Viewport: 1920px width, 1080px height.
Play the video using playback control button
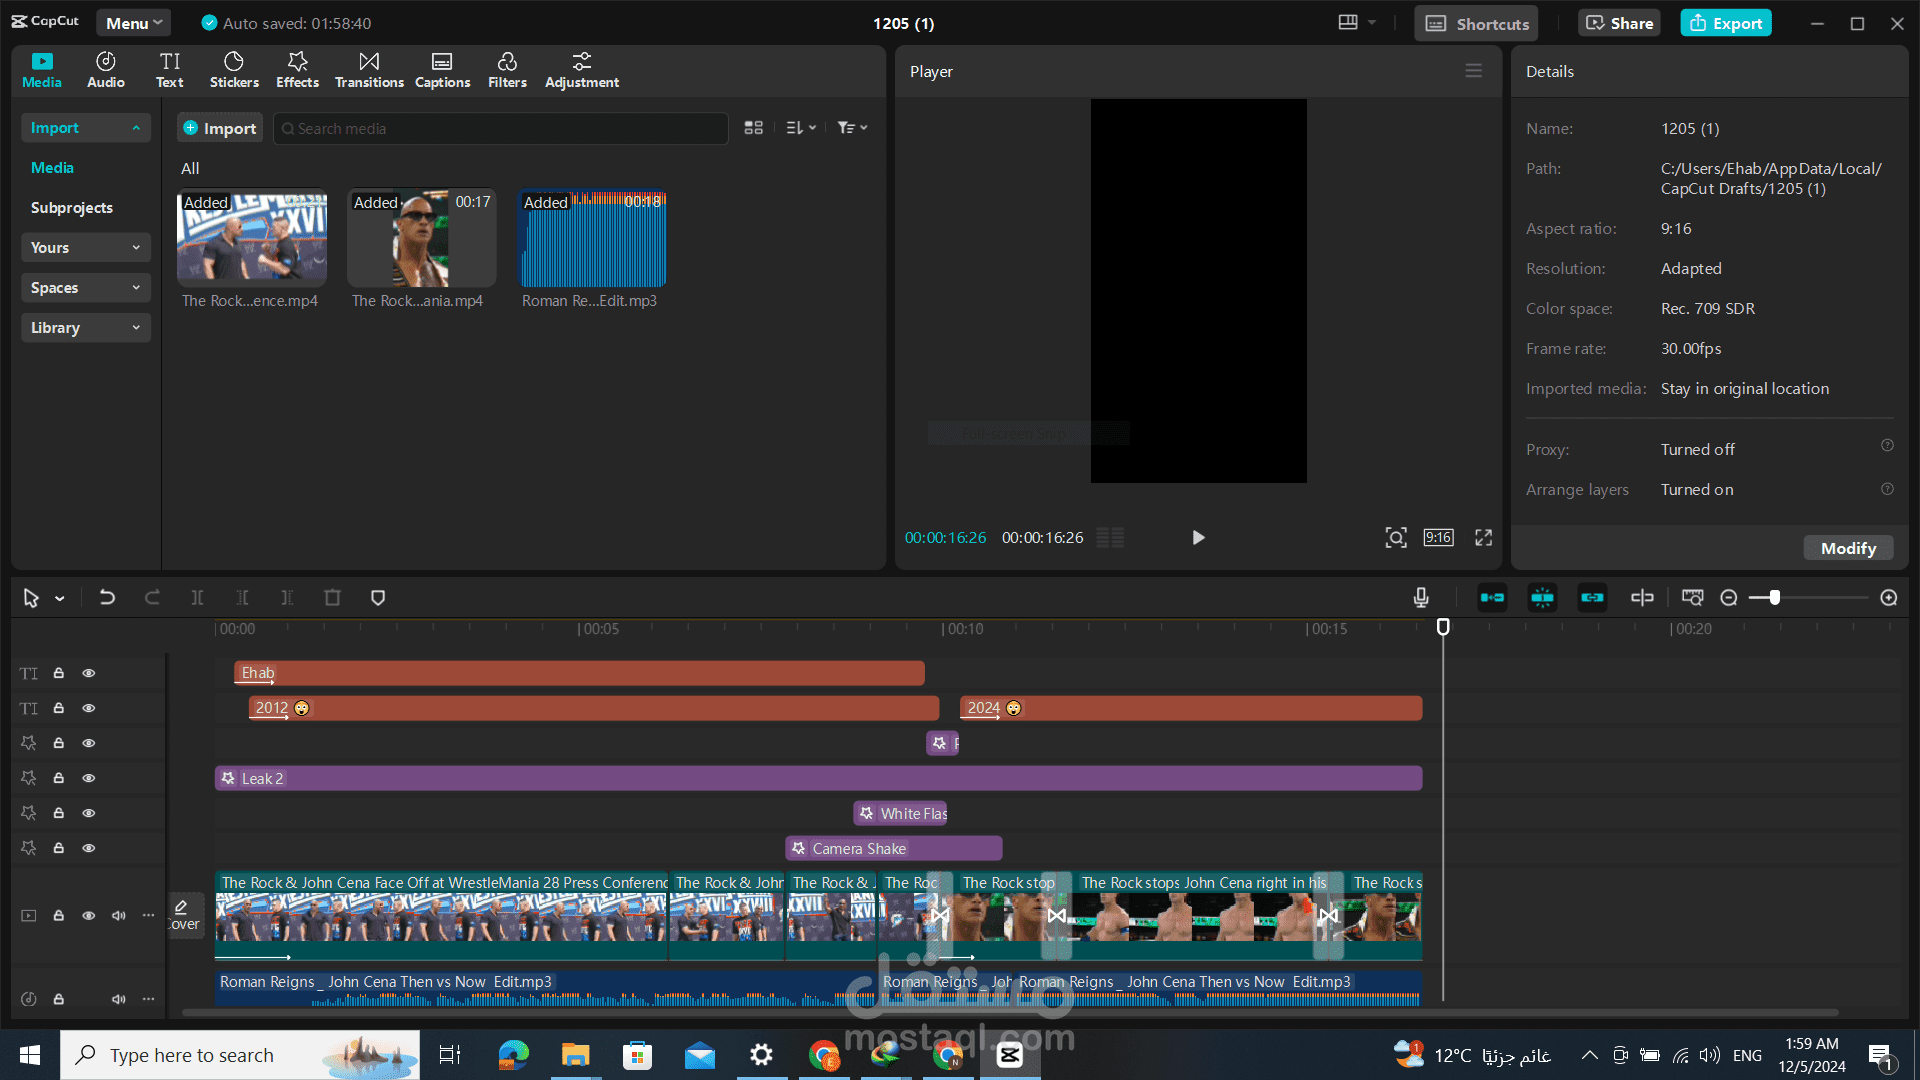tap(1199, 537)
